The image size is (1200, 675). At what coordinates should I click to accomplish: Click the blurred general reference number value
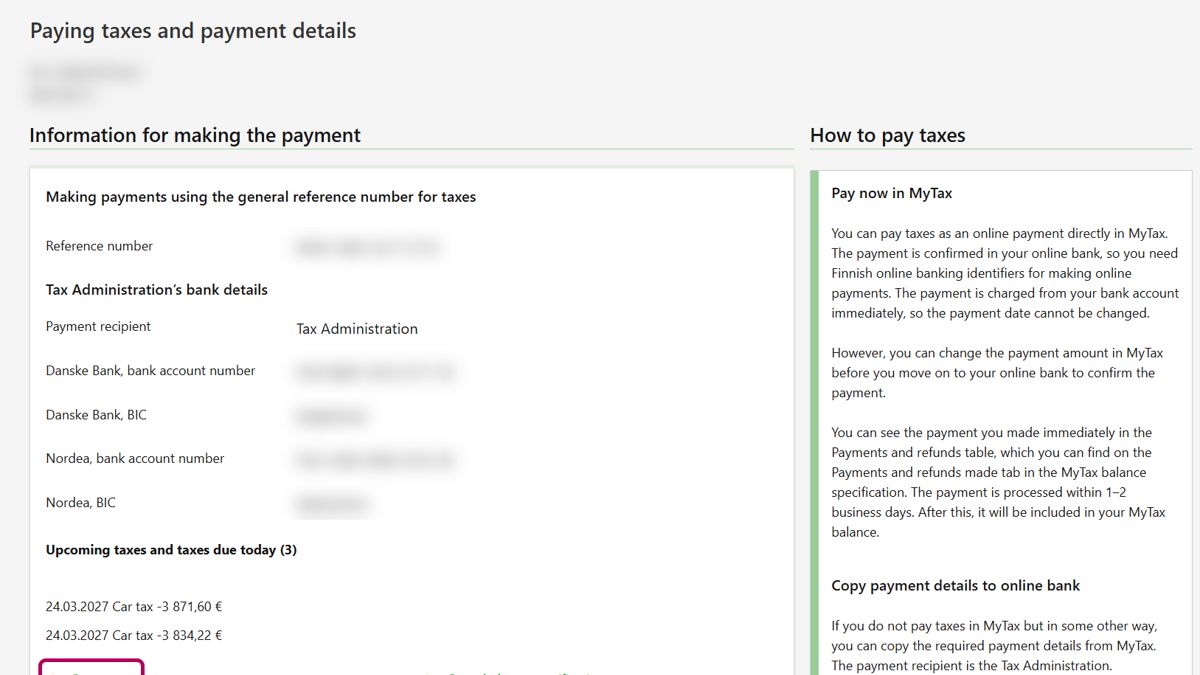click(367, 247)
